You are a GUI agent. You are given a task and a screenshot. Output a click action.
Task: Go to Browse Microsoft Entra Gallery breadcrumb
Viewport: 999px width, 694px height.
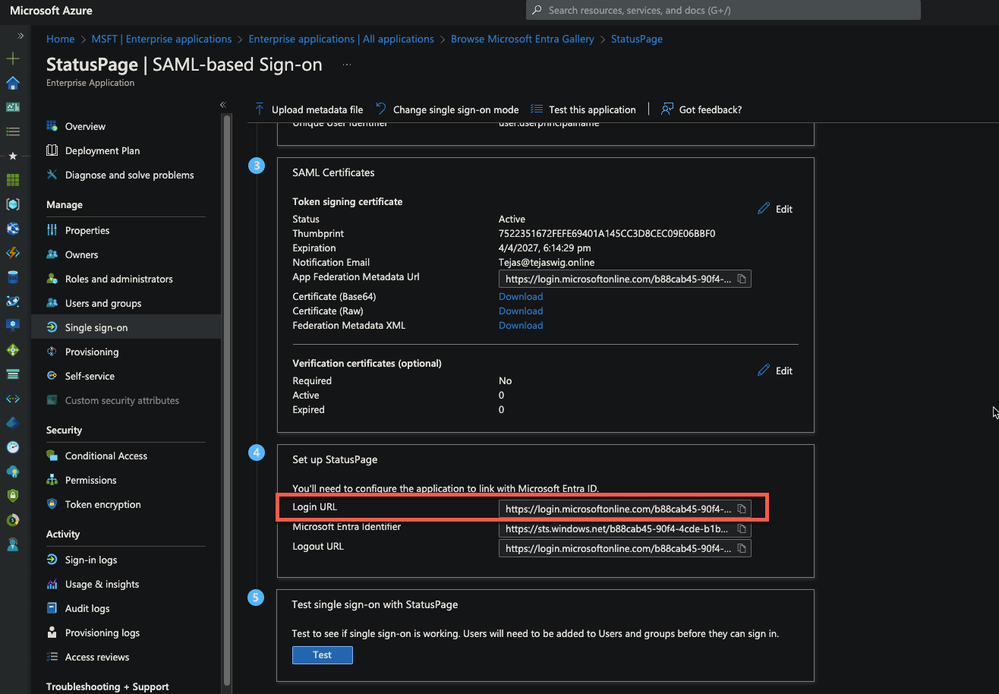522,39
